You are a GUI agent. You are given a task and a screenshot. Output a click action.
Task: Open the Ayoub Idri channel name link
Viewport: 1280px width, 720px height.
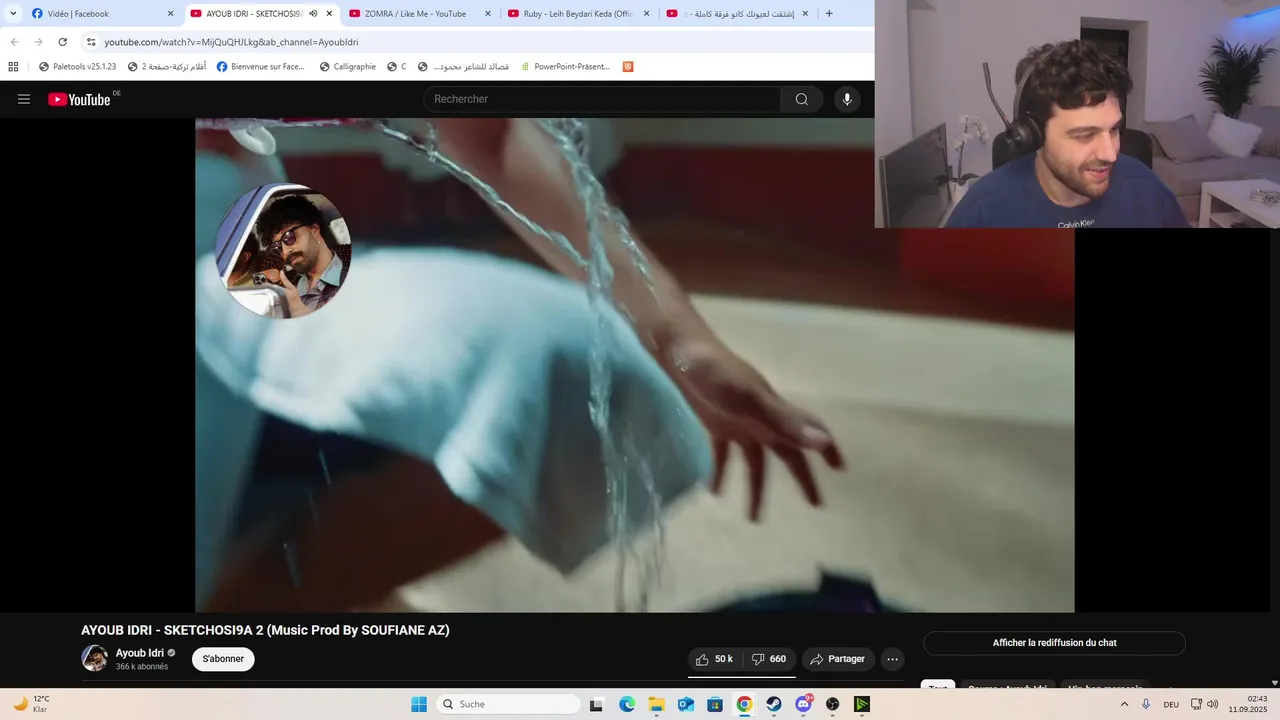pyautogui.click(x=140, y=653)
